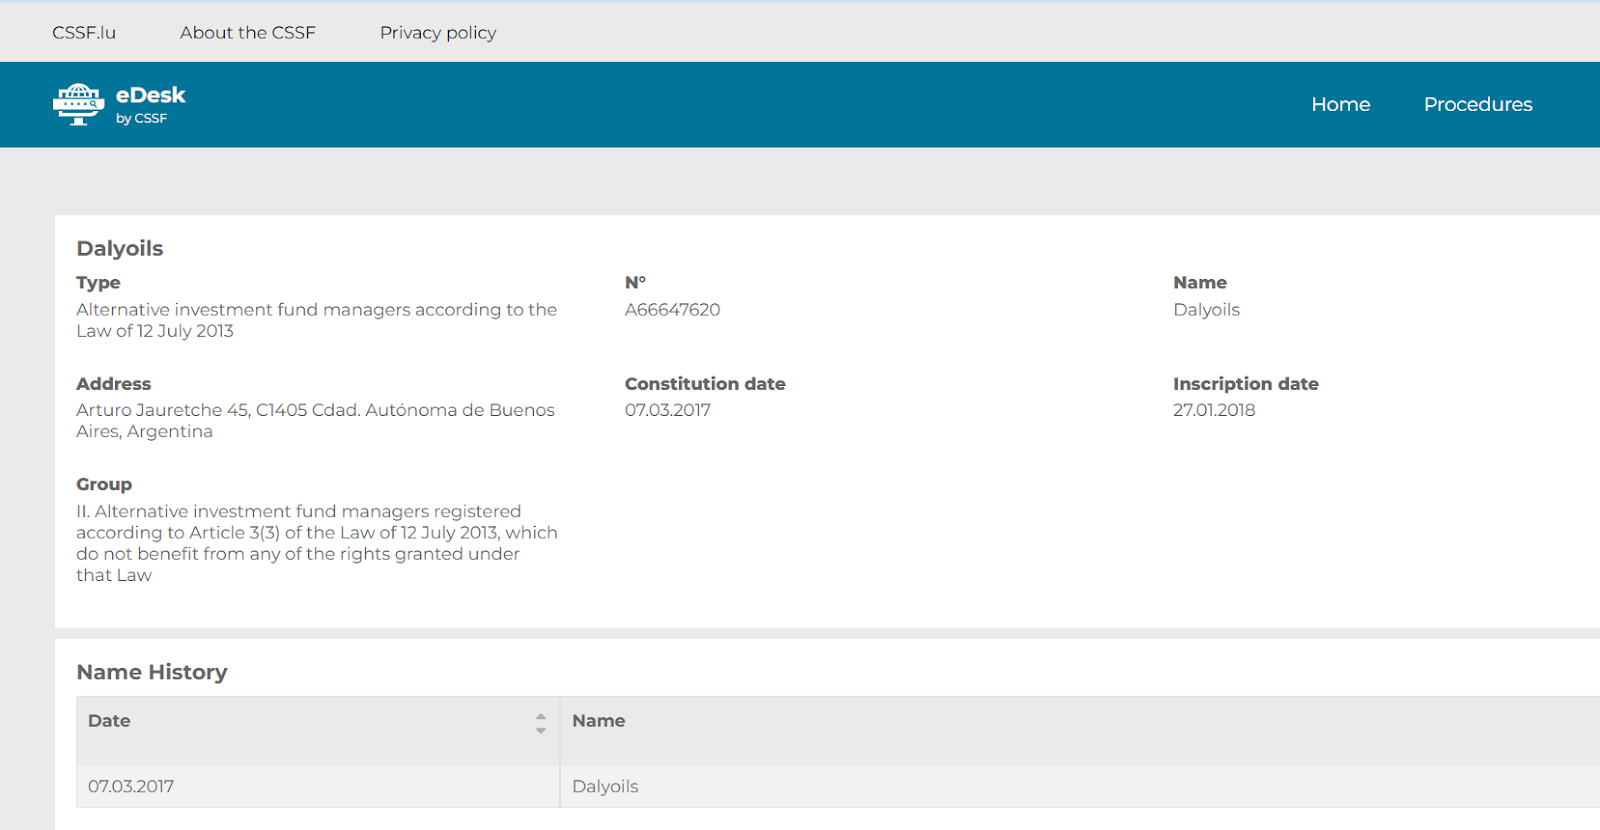1600x830 pixels.
Task: Click the Name History section heading
Action: coord(152,672)
